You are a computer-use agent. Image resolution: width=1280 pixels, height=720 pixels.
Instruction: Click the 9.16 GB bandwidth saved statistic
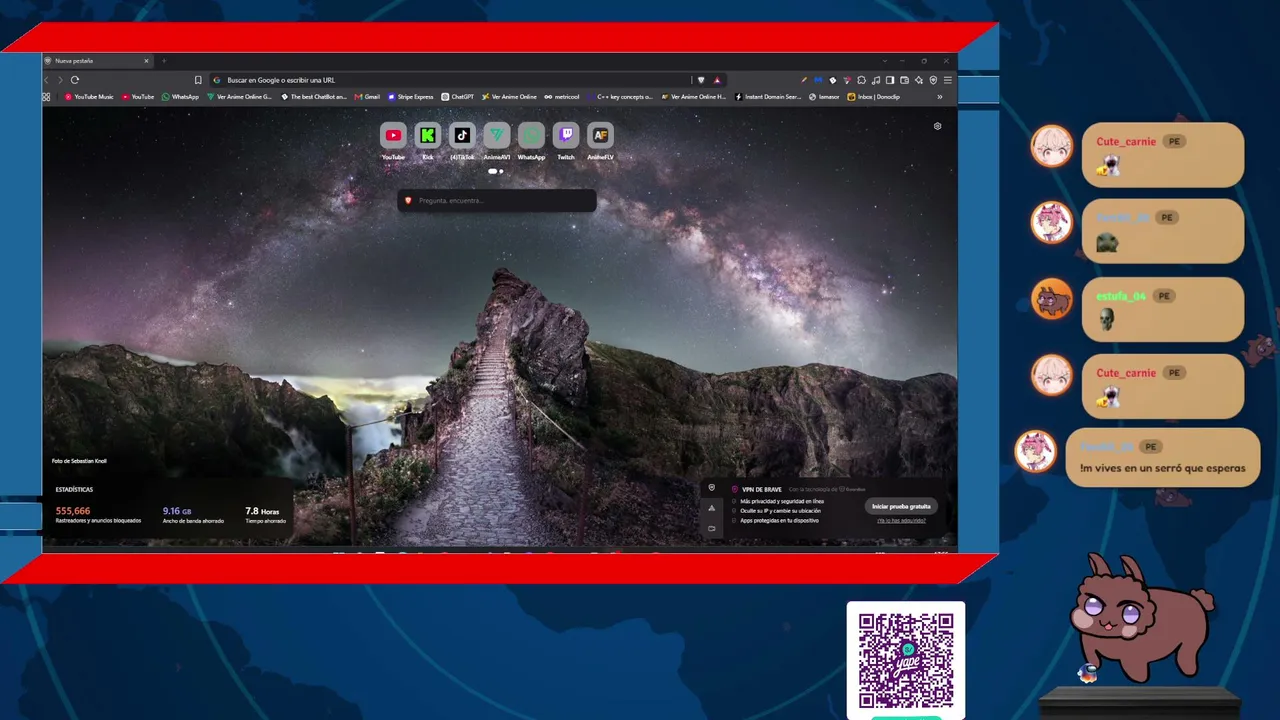tap(194, 515)
